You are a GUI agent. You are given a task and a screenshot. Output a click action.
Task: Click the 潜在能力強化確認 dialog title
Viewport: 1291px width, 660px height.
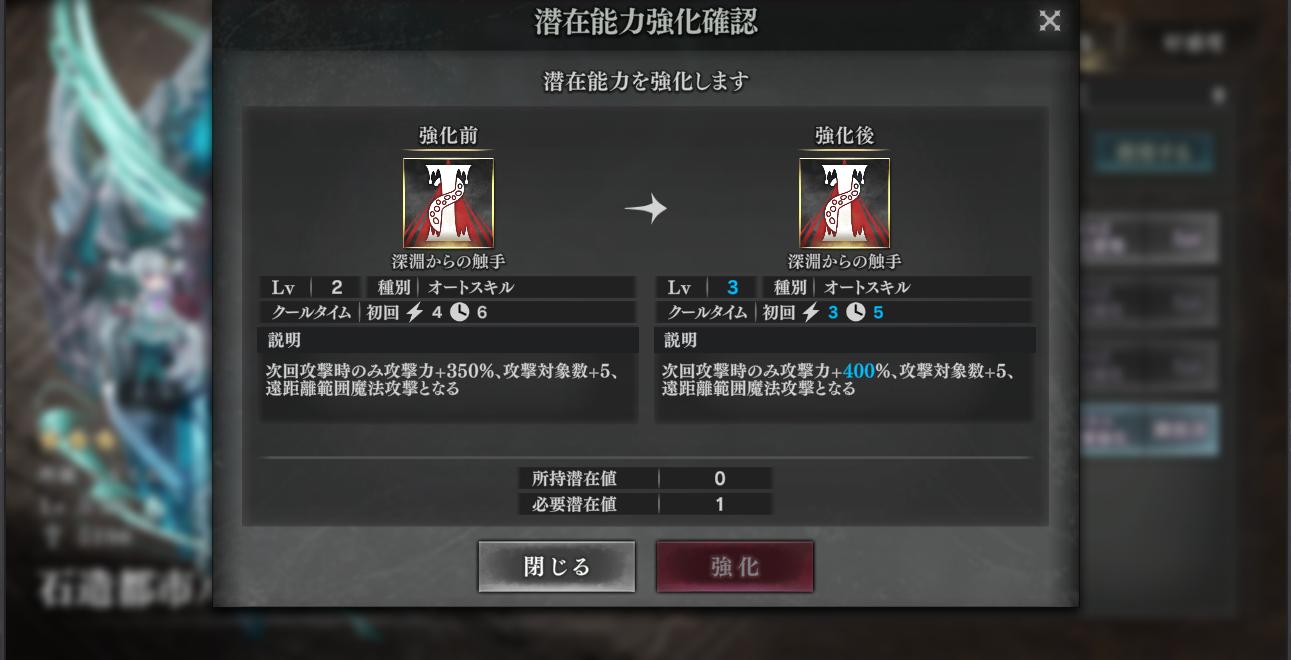[x=646, y=22]
